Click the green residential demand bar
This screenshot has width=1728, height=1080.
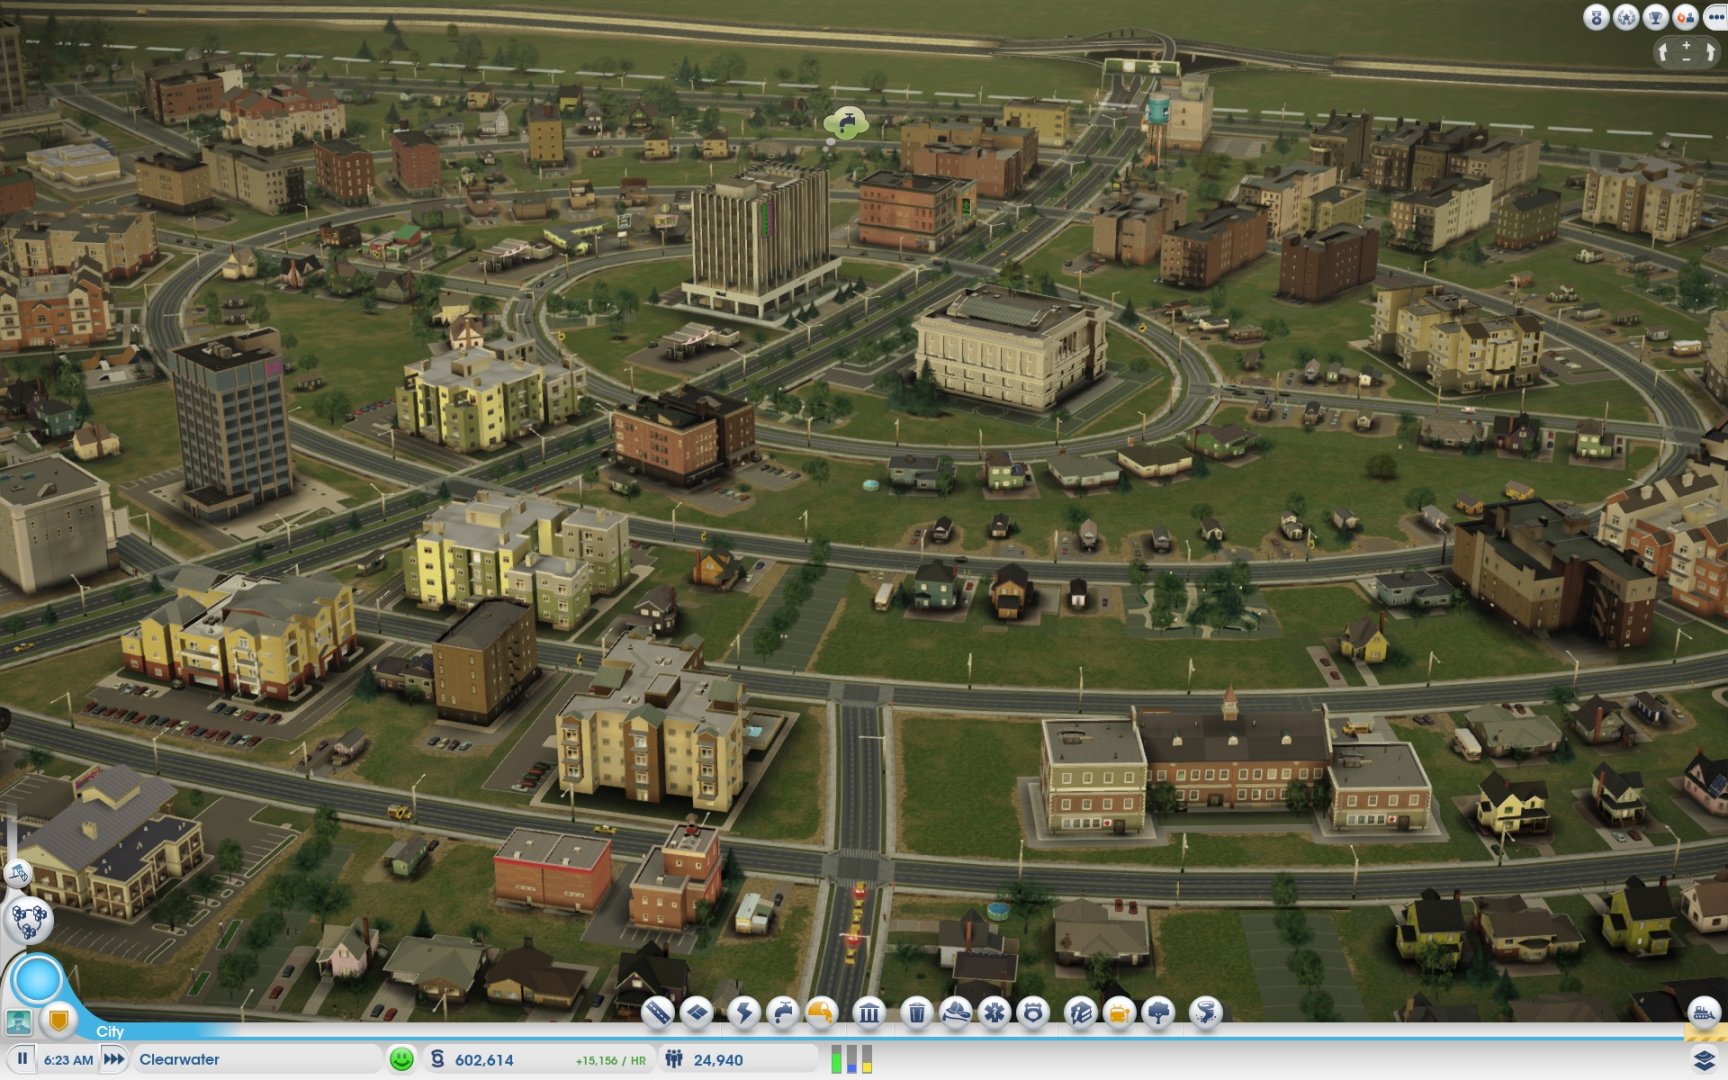tap(836, 1060)
